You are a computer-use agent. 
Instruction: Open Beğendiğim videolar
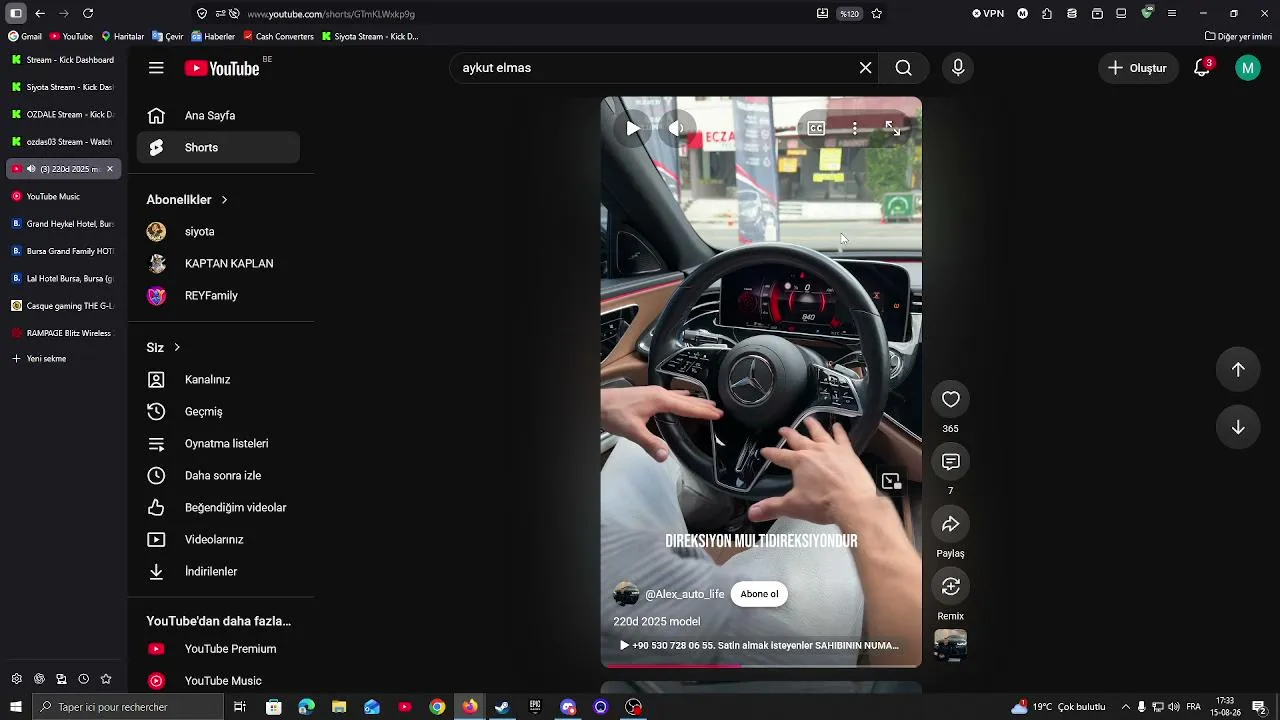(x=218, y=508)
